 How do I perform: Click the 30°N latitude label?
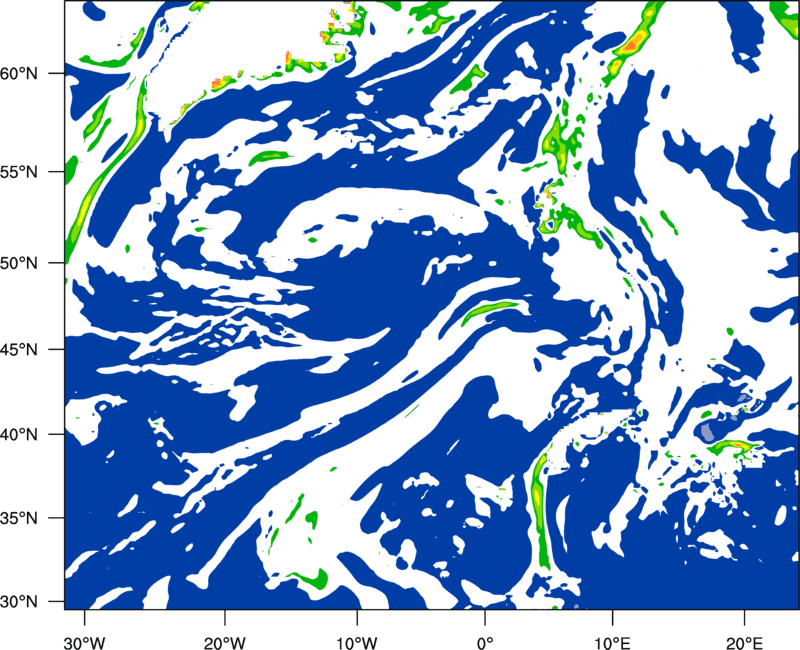(19, 602)
